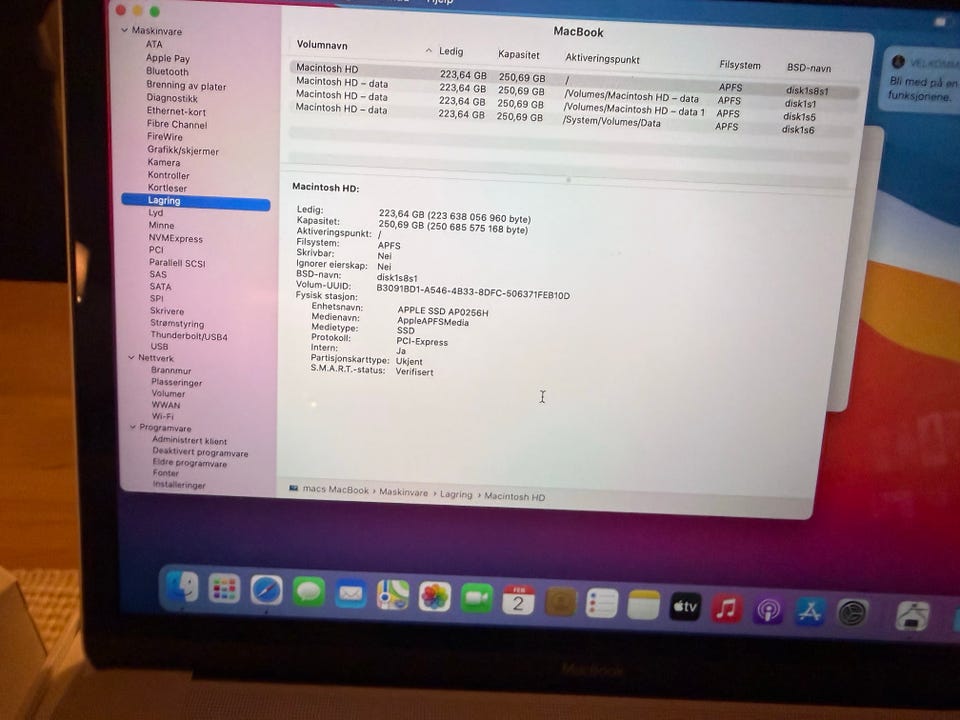Open Apple TV app in Dock
The width and height of the screenshot is (960, 720).
[685, 607]
